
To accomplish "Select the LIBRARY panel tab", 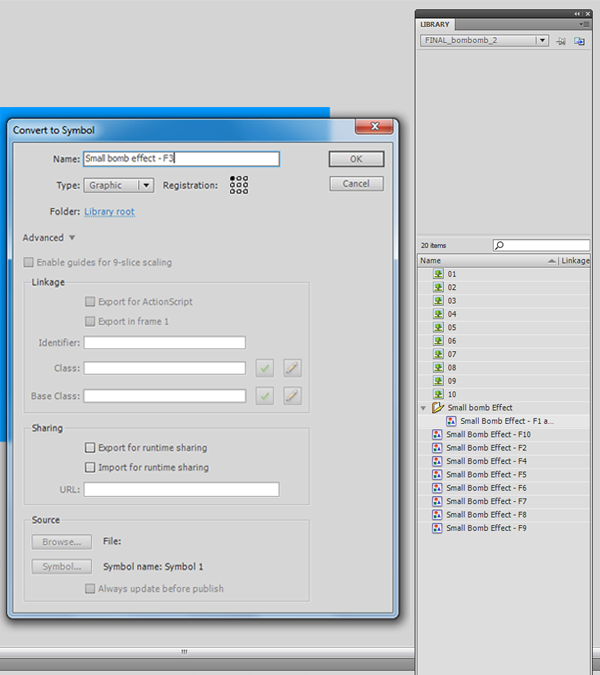I will click(435, 25).
